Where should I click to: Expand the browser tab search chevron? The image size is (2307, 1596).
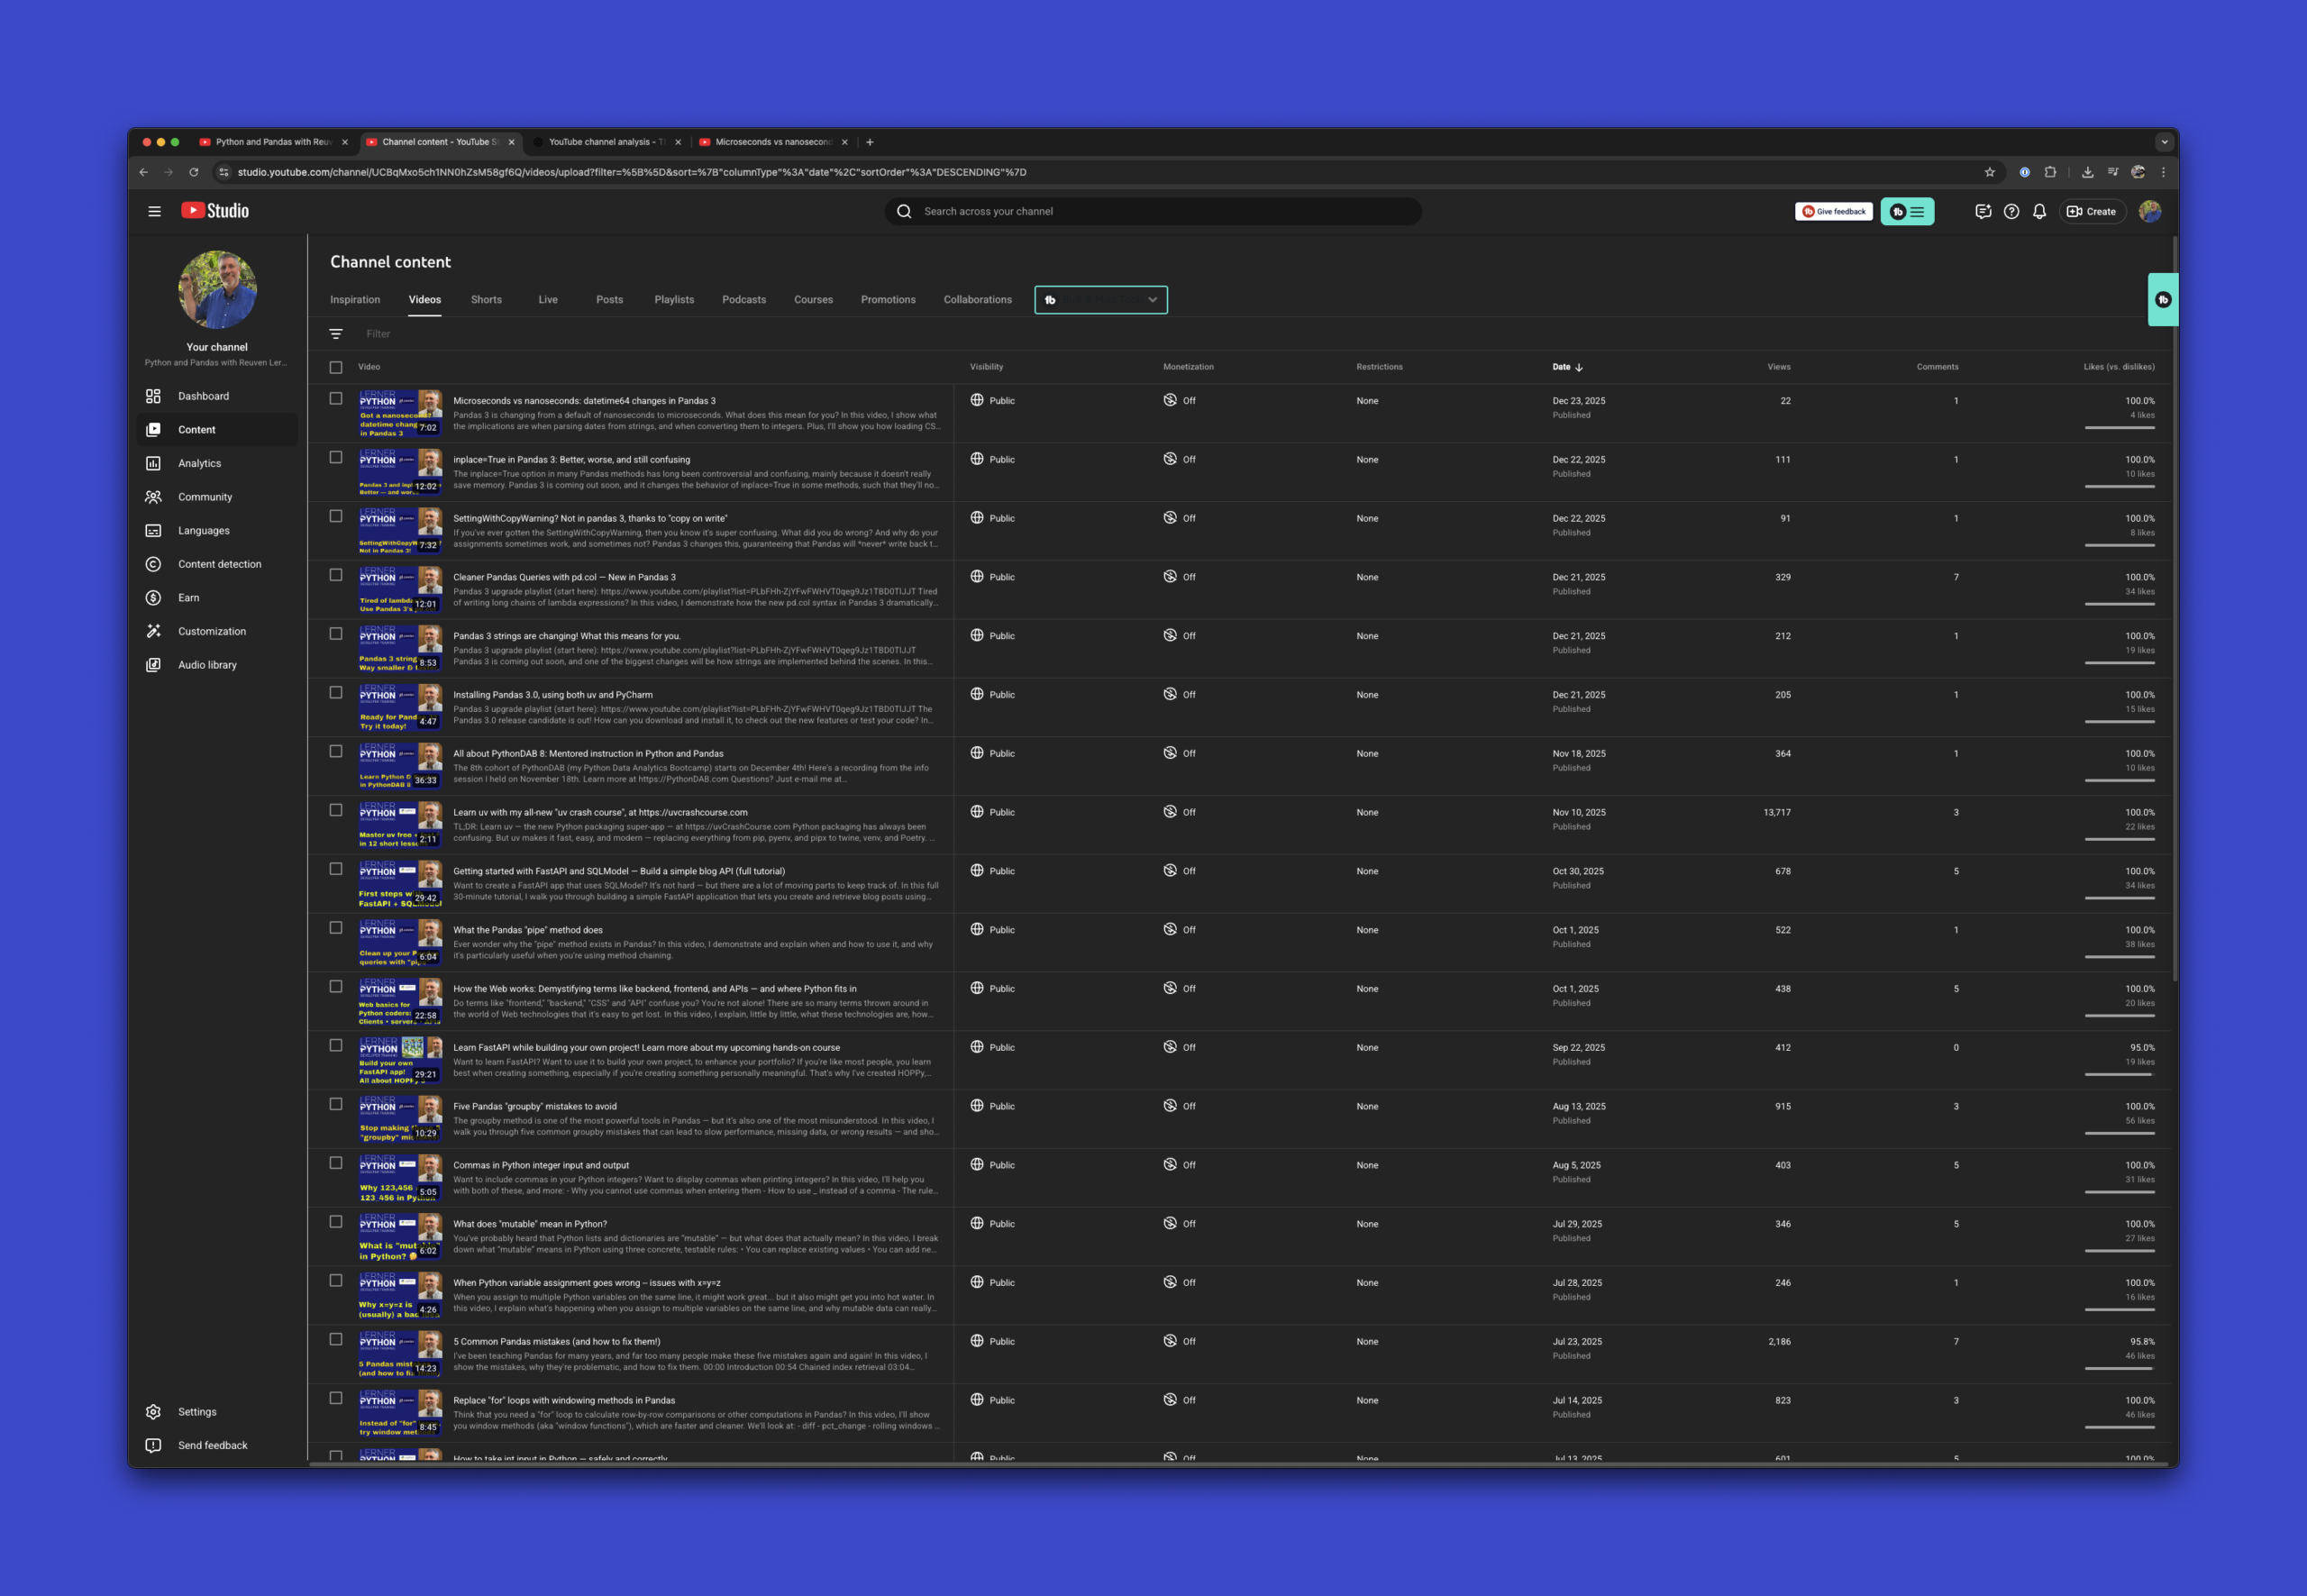click(2164, 142)
